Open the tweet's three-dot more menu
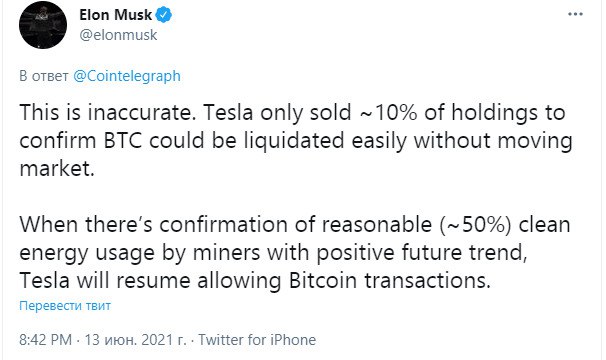 [575, 14]
